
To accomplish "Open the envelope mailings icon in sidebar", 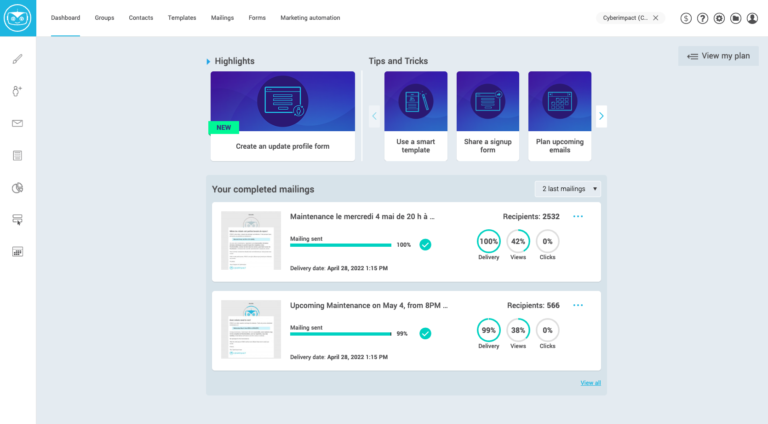I will pyautogui.click(x=17, y=123).
